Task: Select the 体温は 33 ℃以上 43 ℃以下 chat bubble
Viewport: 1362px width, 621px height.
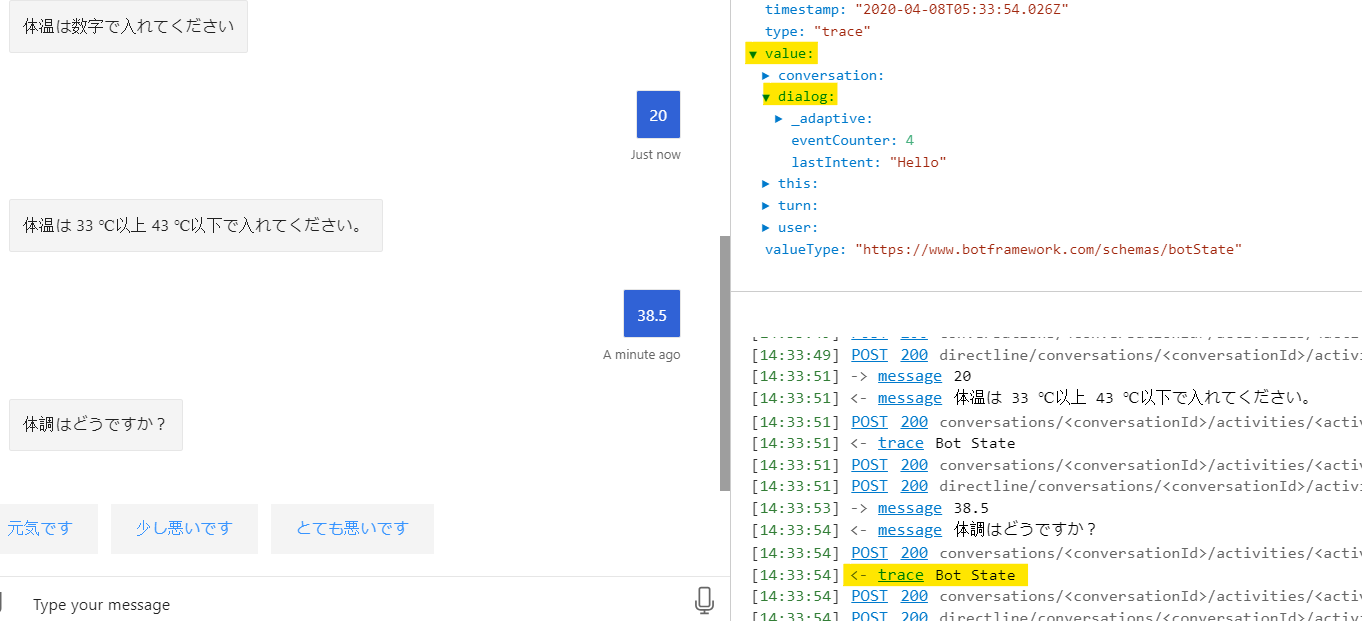Action: click(196, 225)
